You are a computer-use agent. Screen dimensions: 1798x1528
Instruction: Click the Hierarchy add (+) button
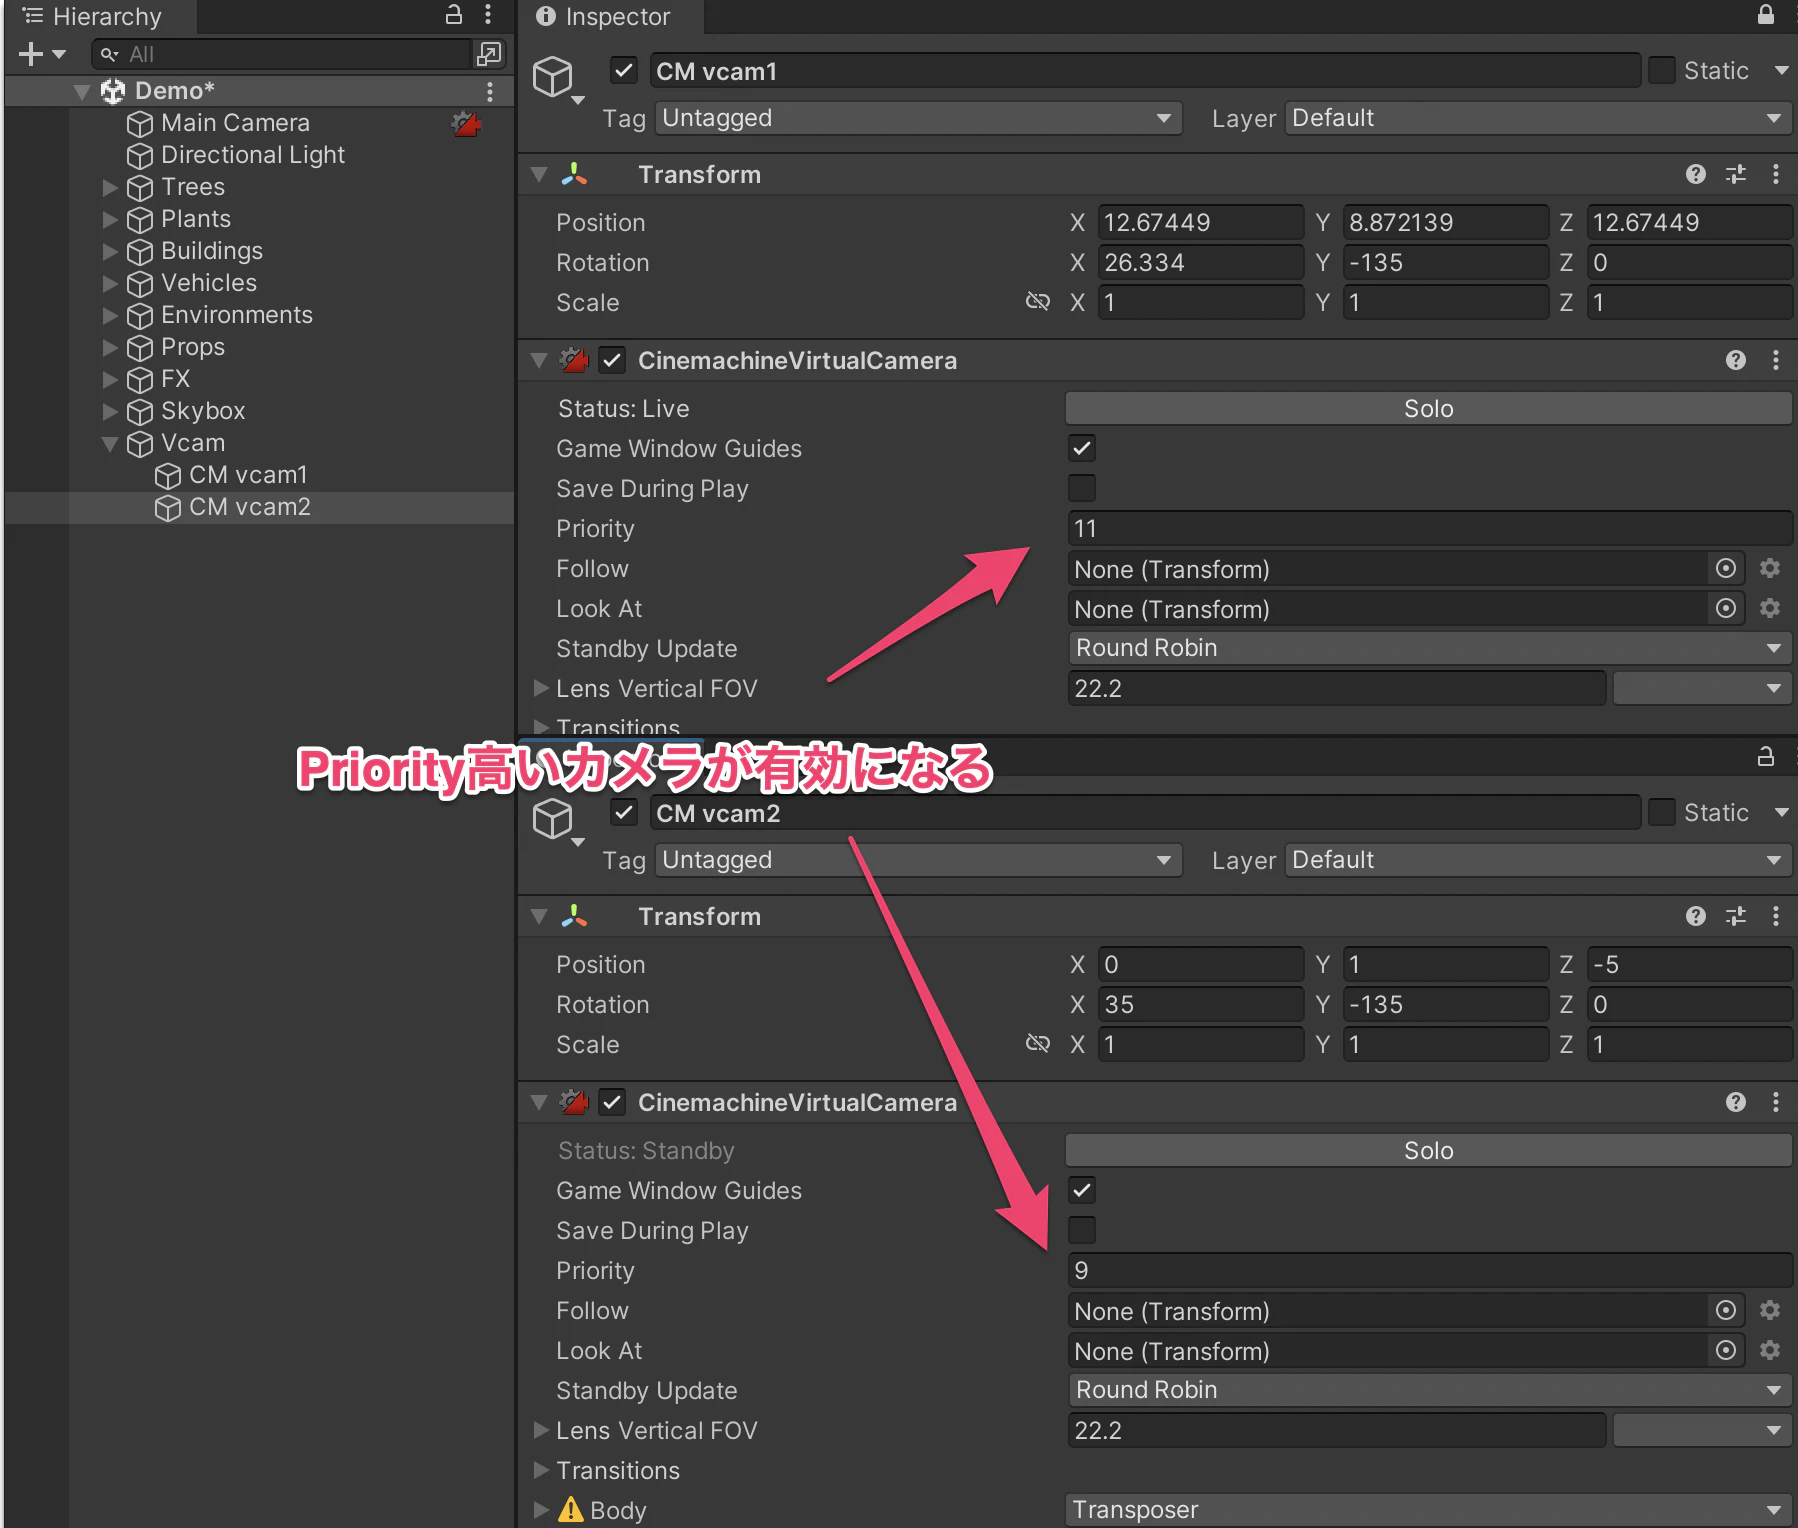[x=32, y=54]
